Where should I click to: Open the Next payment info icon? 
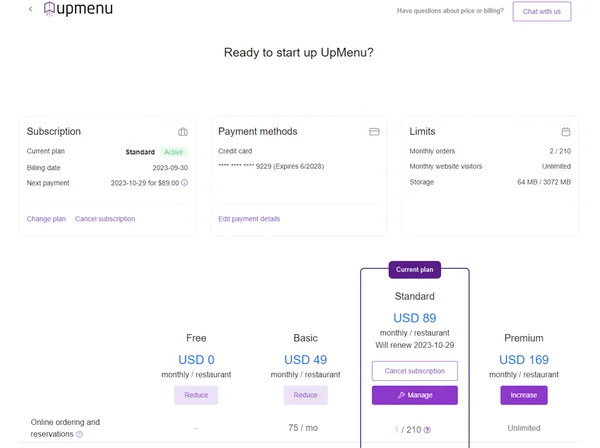pyautogui.click(x=184, y=182)
